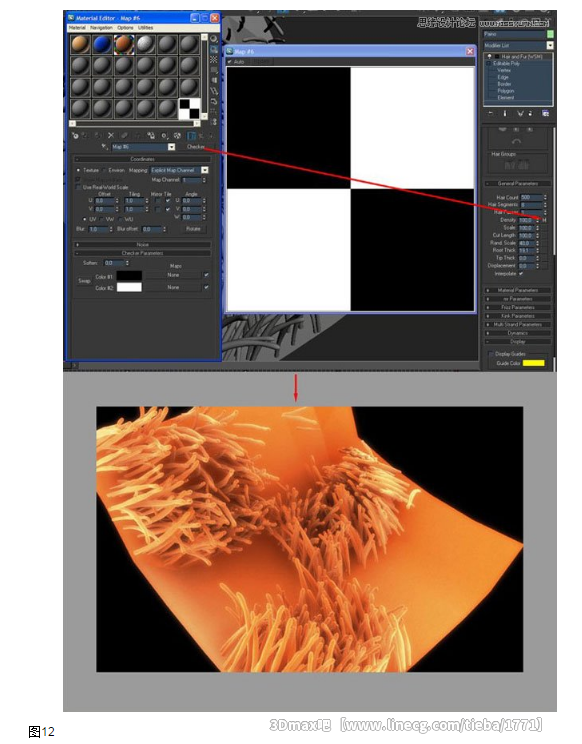Toggle U Mirror checkbox
Screen dimensions: 582x744
coord(157,201)
